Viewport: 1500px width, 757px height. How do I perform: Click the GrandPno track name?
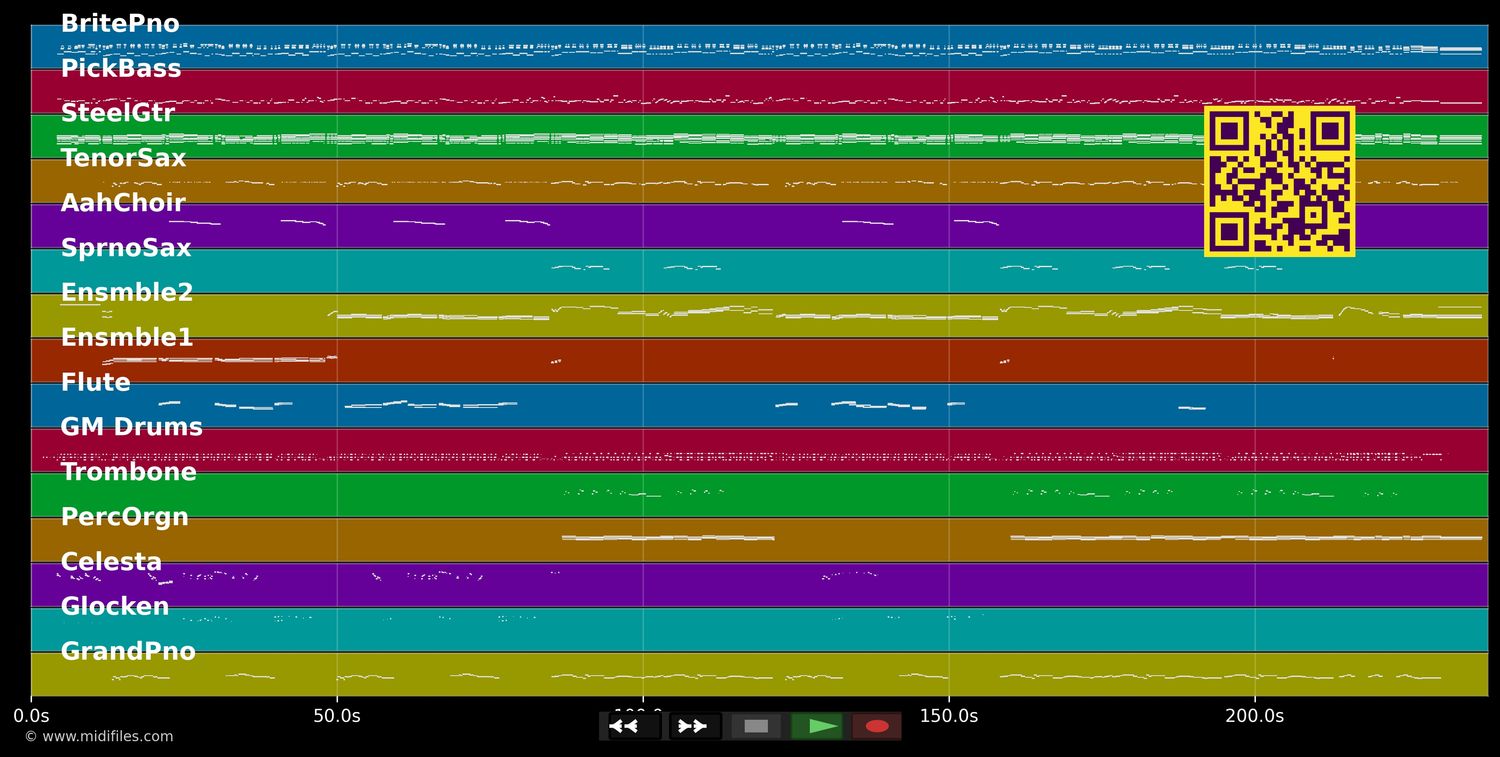(129, 651)
